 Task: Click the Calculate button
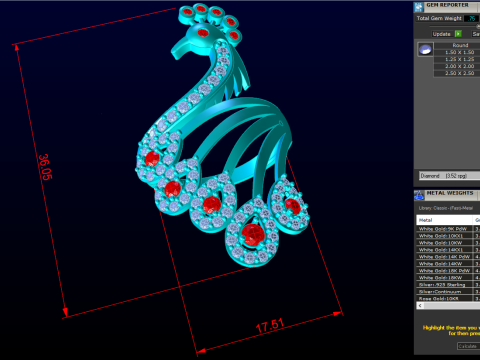point(468,346)
